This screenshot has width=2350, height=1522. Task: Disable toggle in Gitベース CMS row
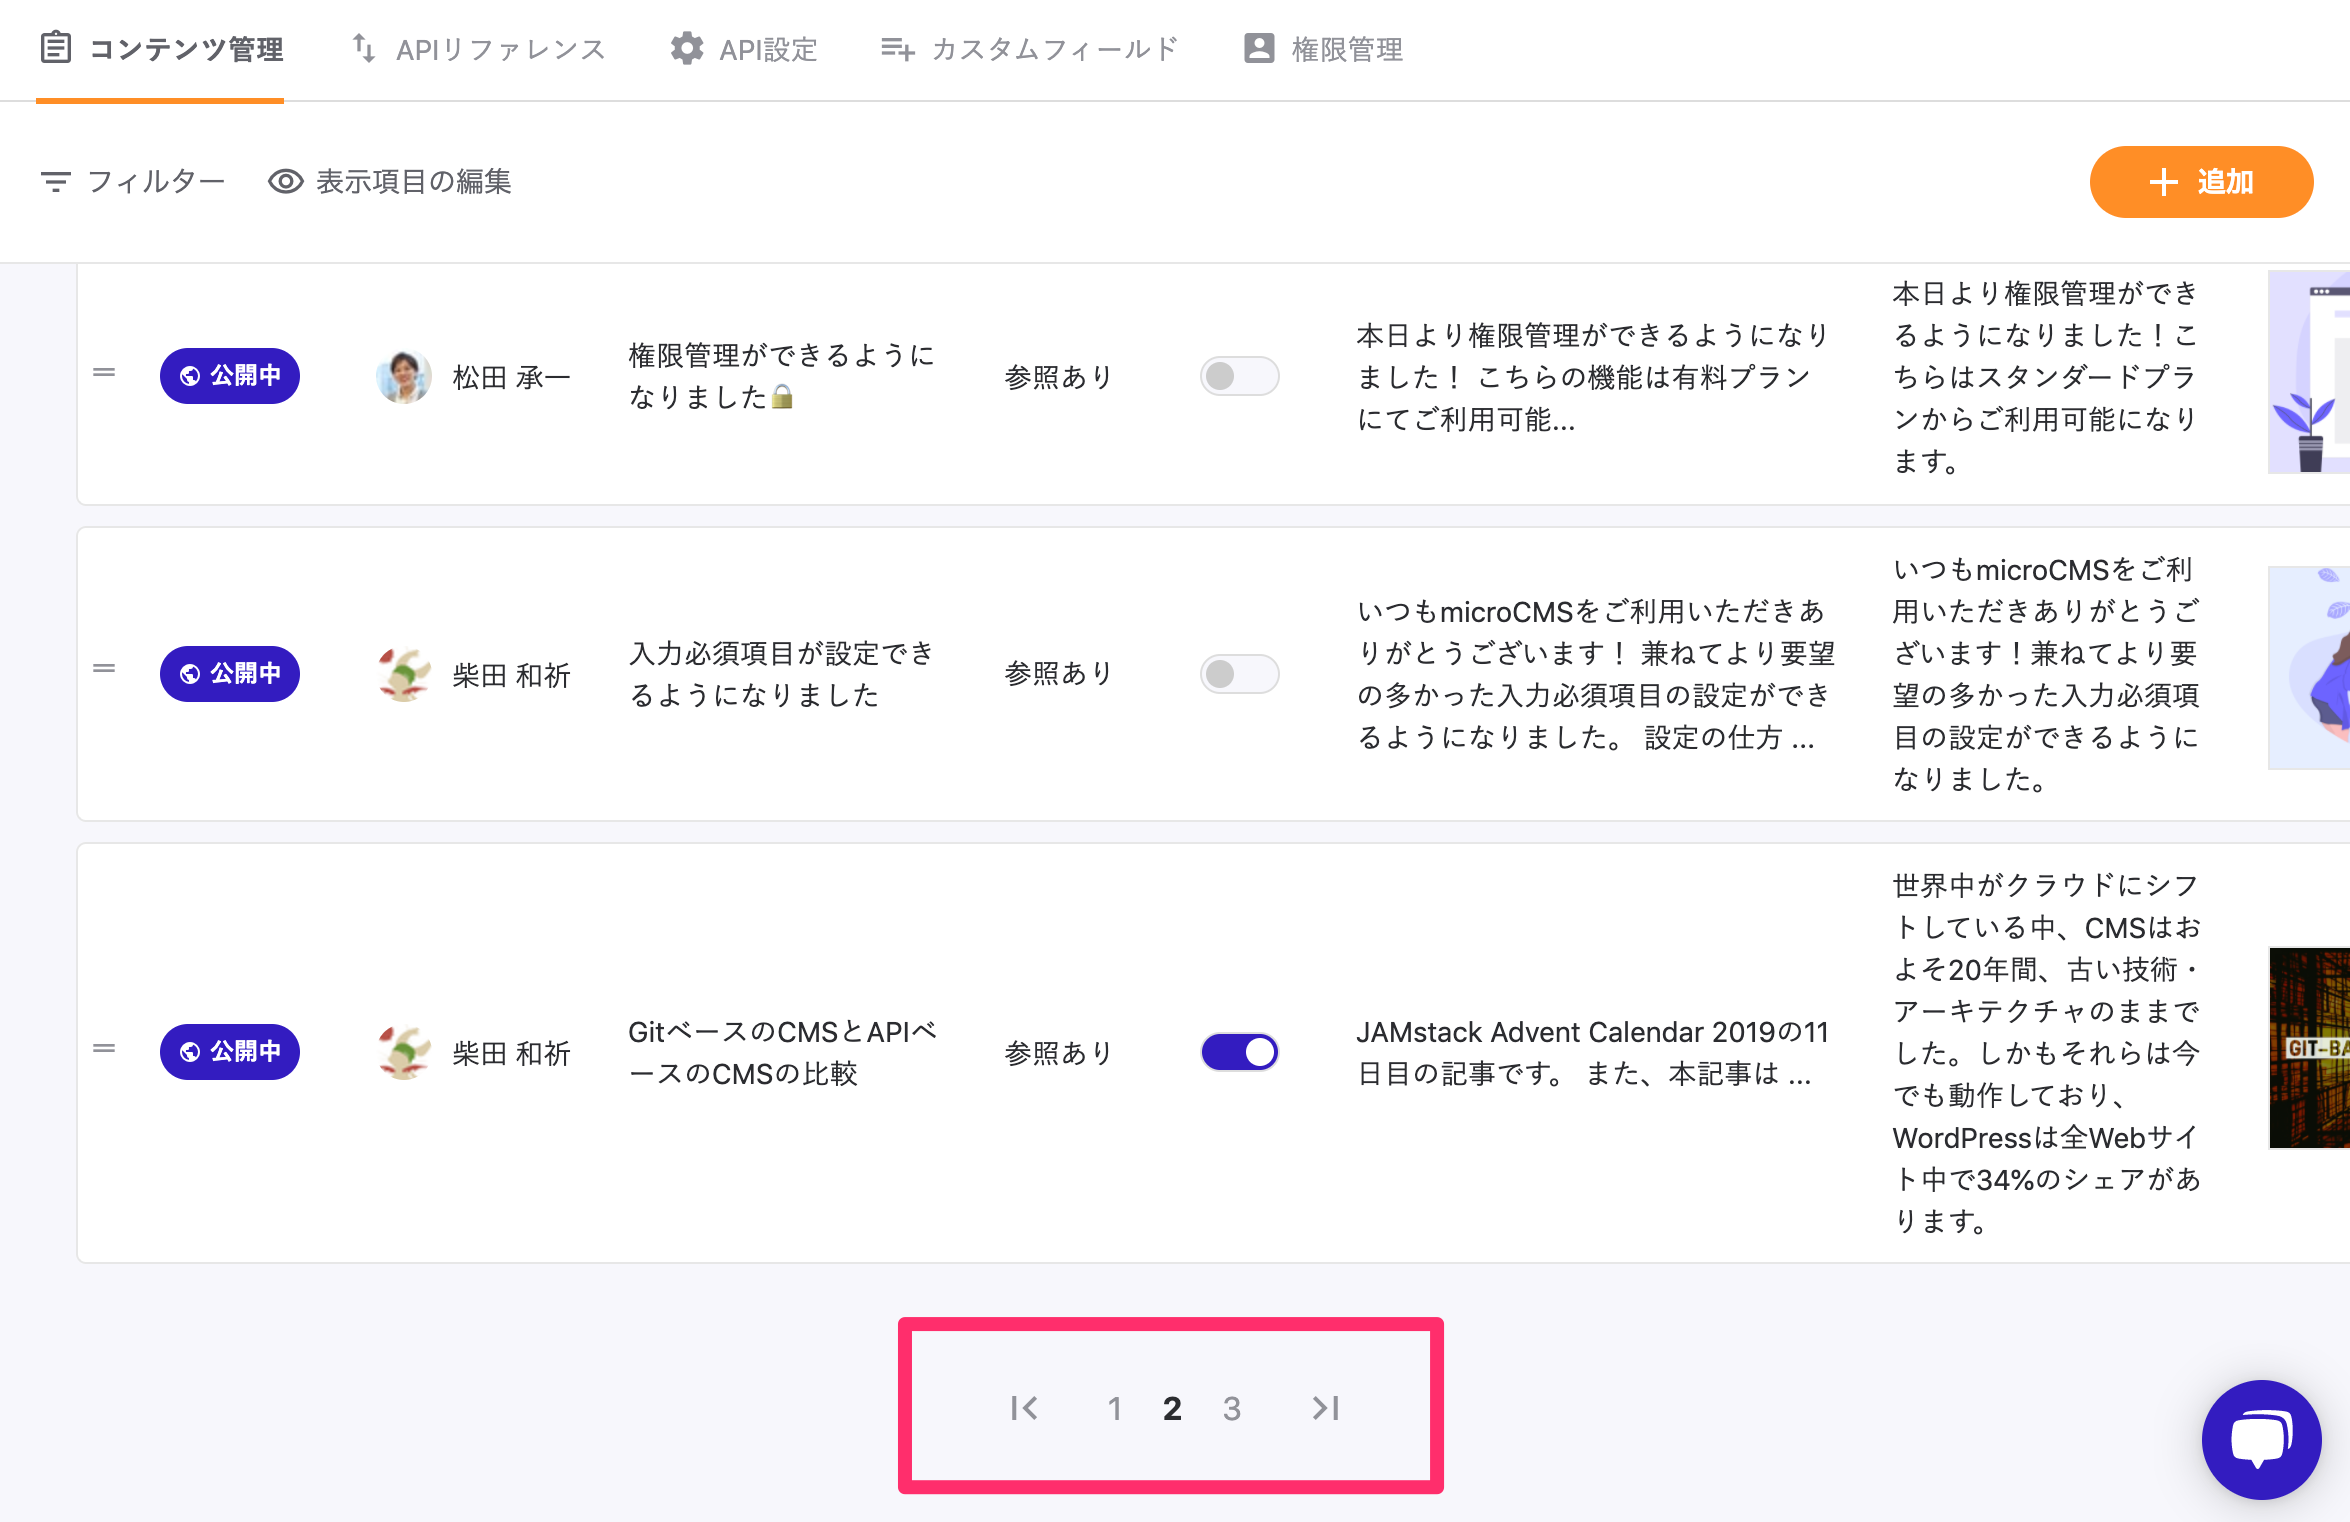point(1239,1052)
